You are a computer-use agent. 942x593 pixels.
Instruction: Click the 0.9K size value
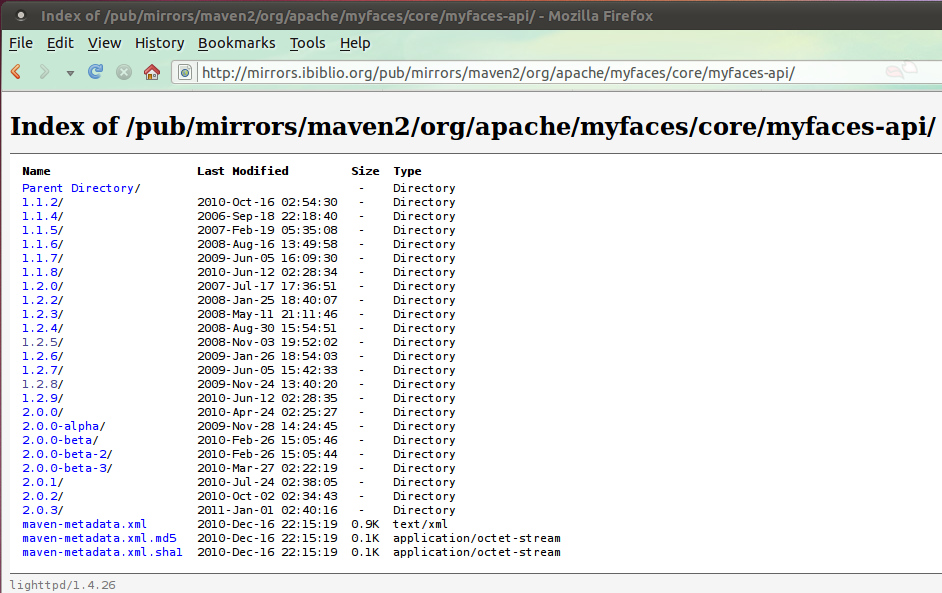365,524
